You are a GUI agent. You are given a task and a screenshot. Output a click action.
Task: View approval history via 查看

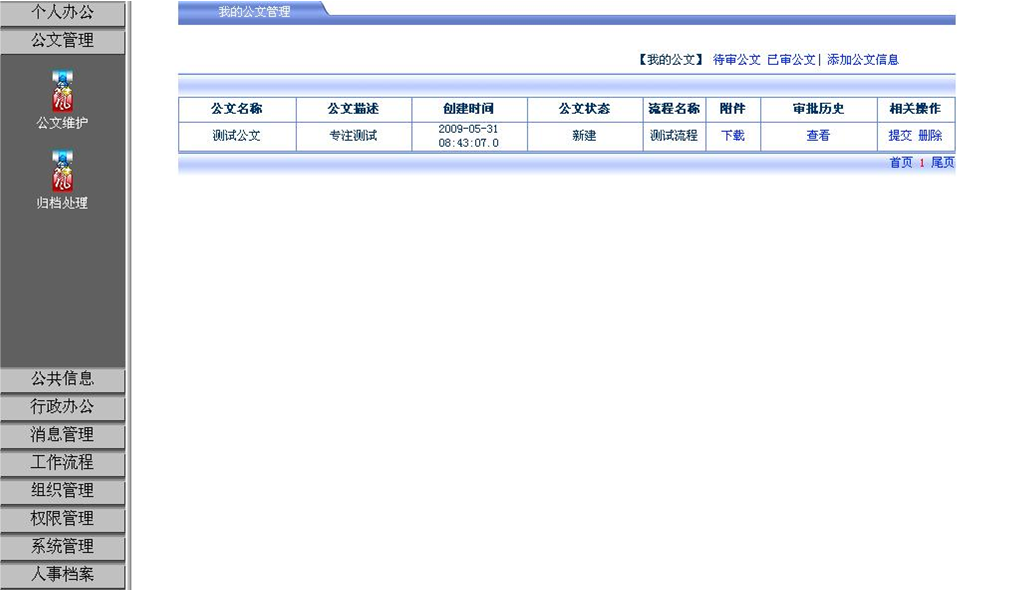(x=818, y=135)
